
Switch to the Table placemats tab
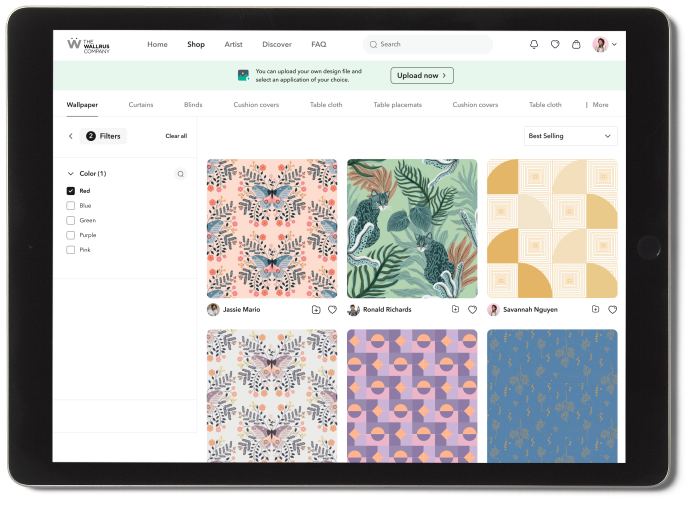coord(398,105)
